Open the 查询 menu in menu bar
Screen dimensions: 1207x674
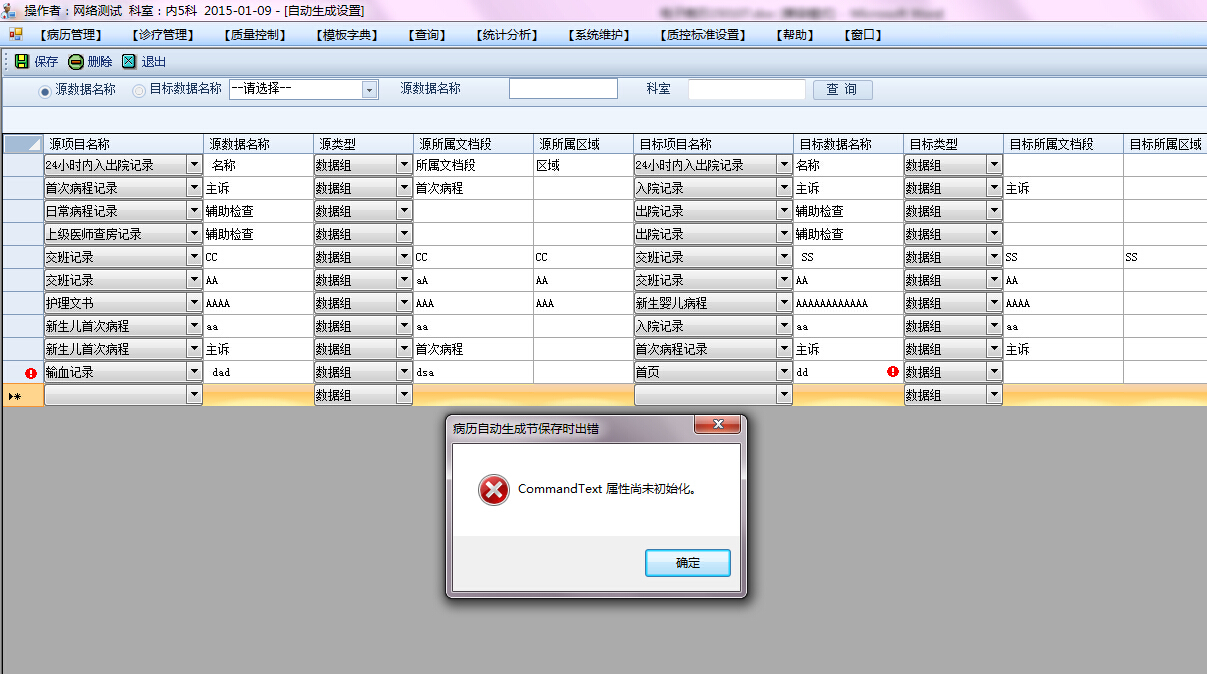pos(427,35)
